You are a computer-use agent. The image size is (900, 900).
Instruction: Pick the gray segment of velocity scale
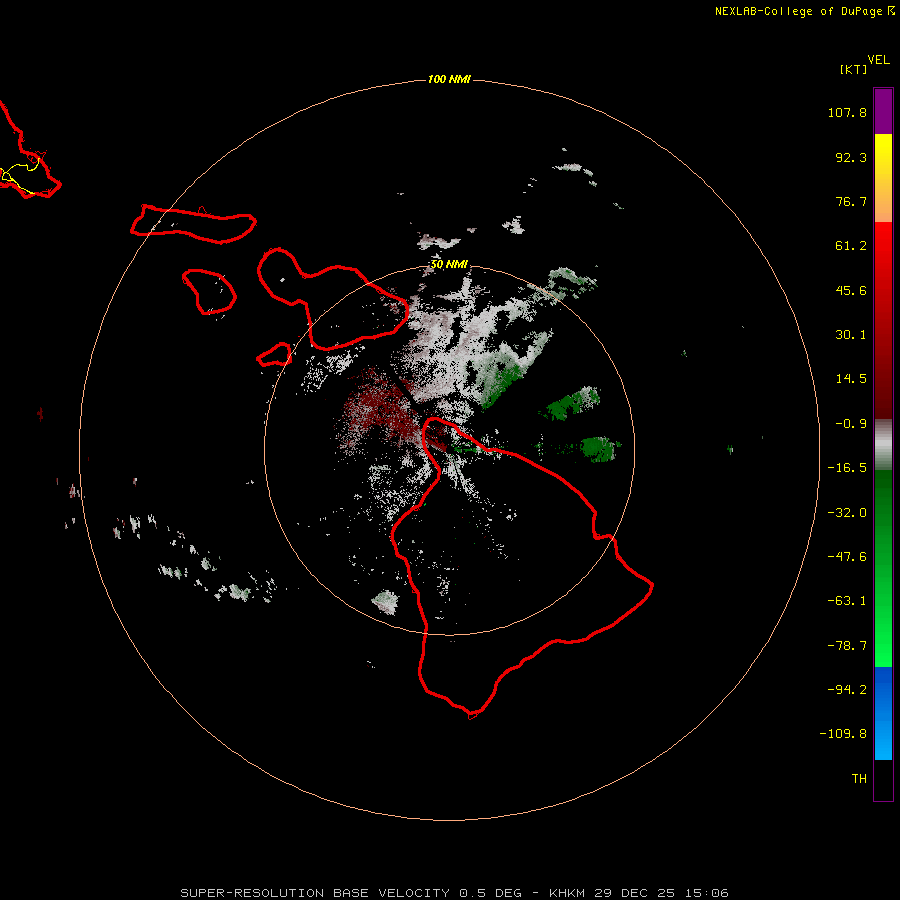tap(883, 445)
